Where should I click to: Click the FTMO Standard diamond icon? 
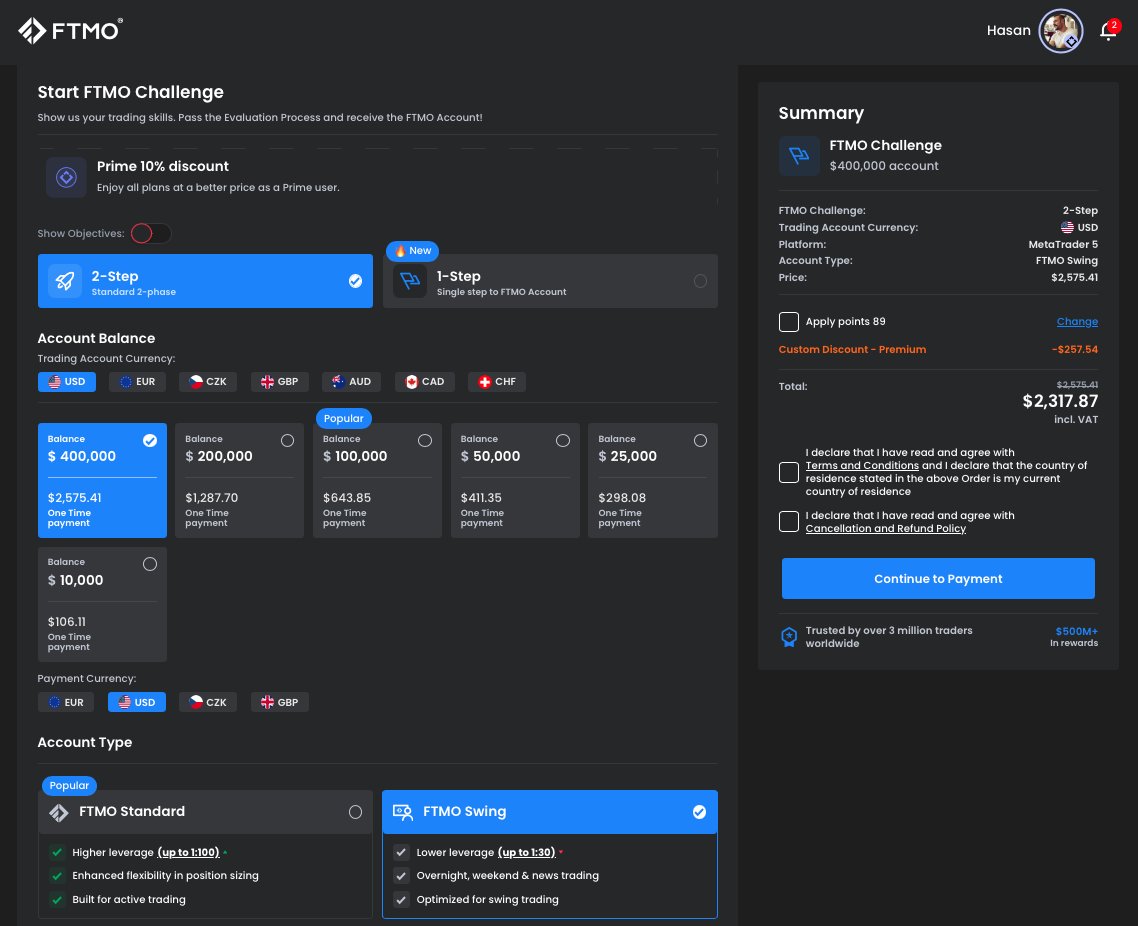pyautogui.click(x=59, y=812)
